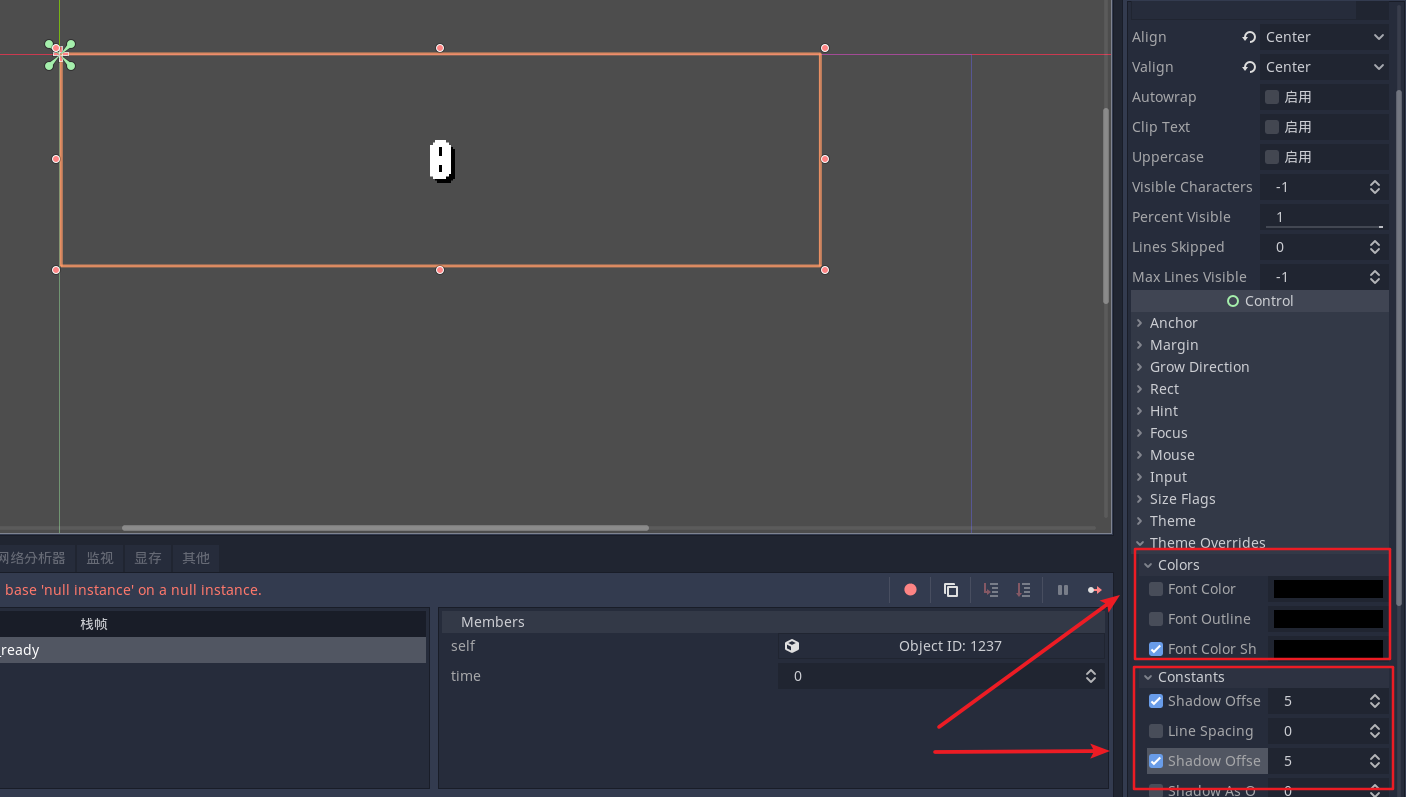The width and height of the screenshot is (1406, 797).
Task: Enable the Autowrap checkbox
Action: coord(1272,97)
